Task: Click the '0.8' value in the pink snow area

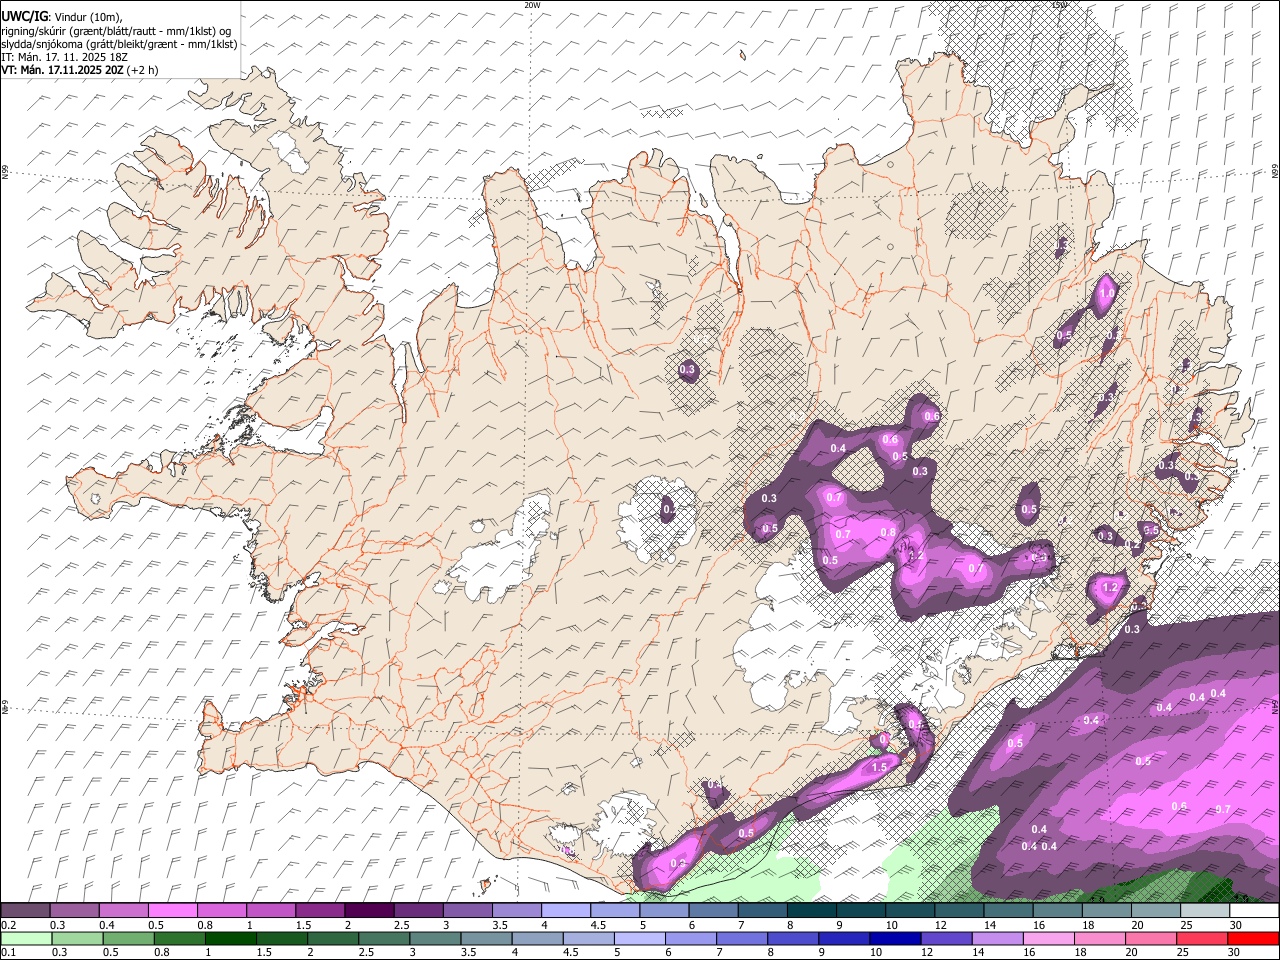Action: click(x=888, y=532)
